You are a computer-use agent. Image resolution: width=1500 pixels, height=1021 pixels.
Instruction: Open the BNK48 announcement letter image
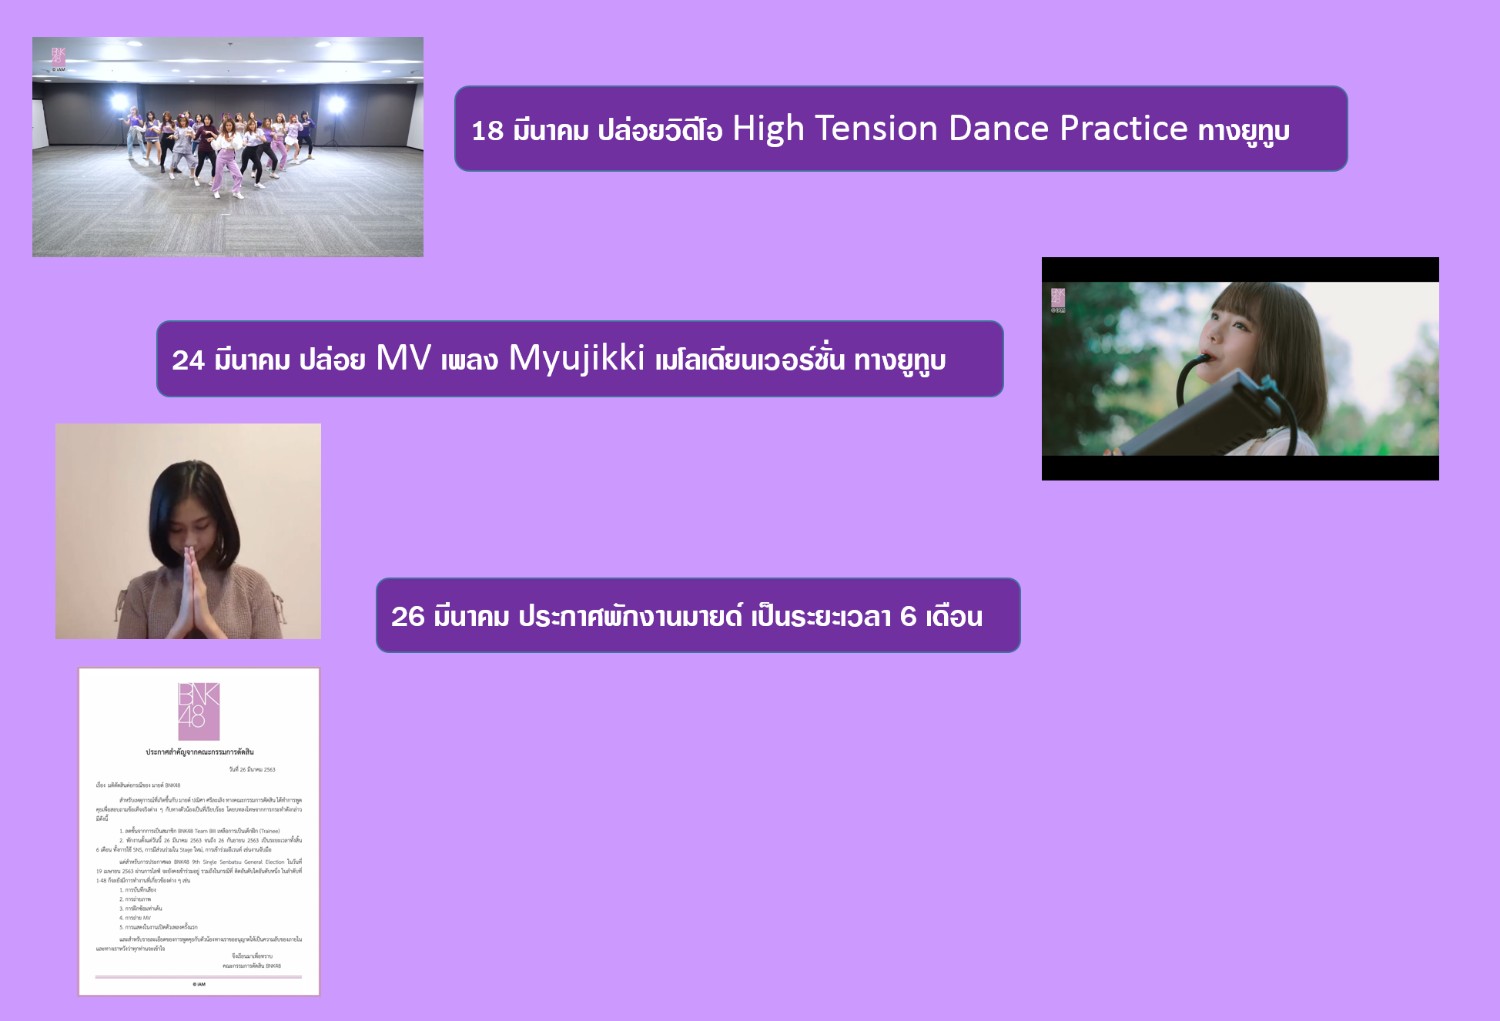[199, 832]
